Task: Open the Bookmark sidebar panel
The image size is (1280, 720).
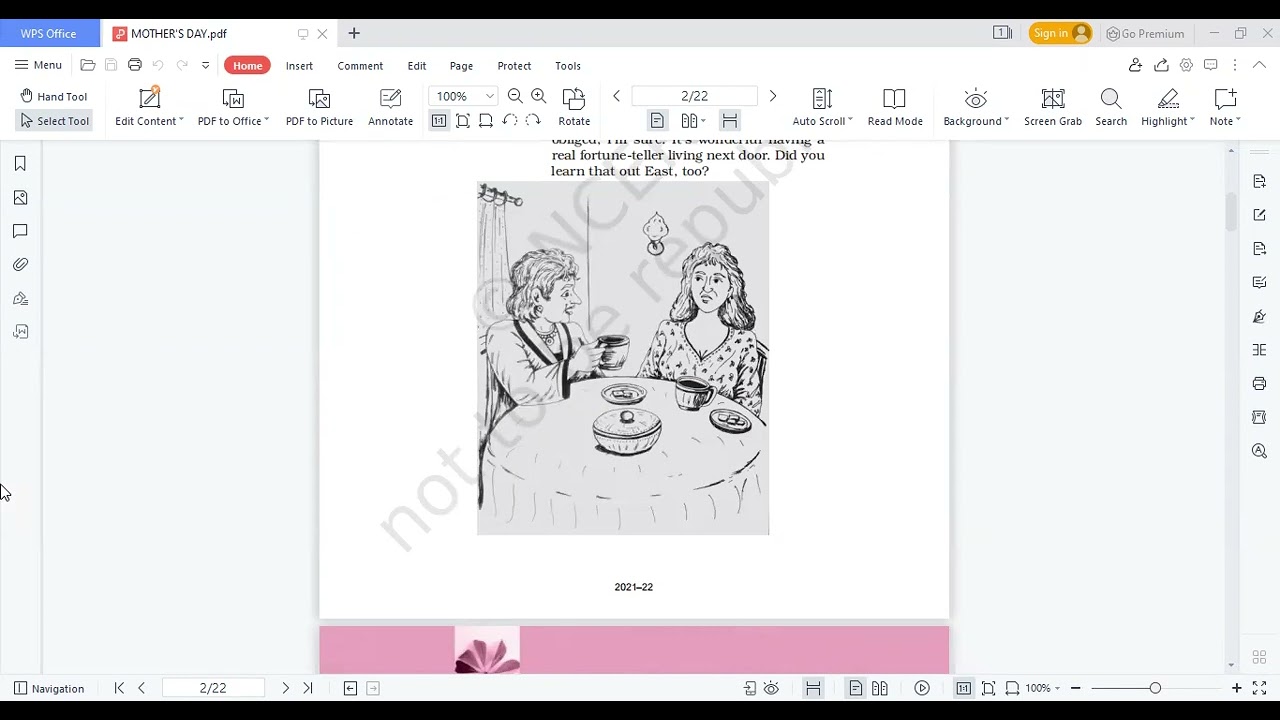Action: 20,164
